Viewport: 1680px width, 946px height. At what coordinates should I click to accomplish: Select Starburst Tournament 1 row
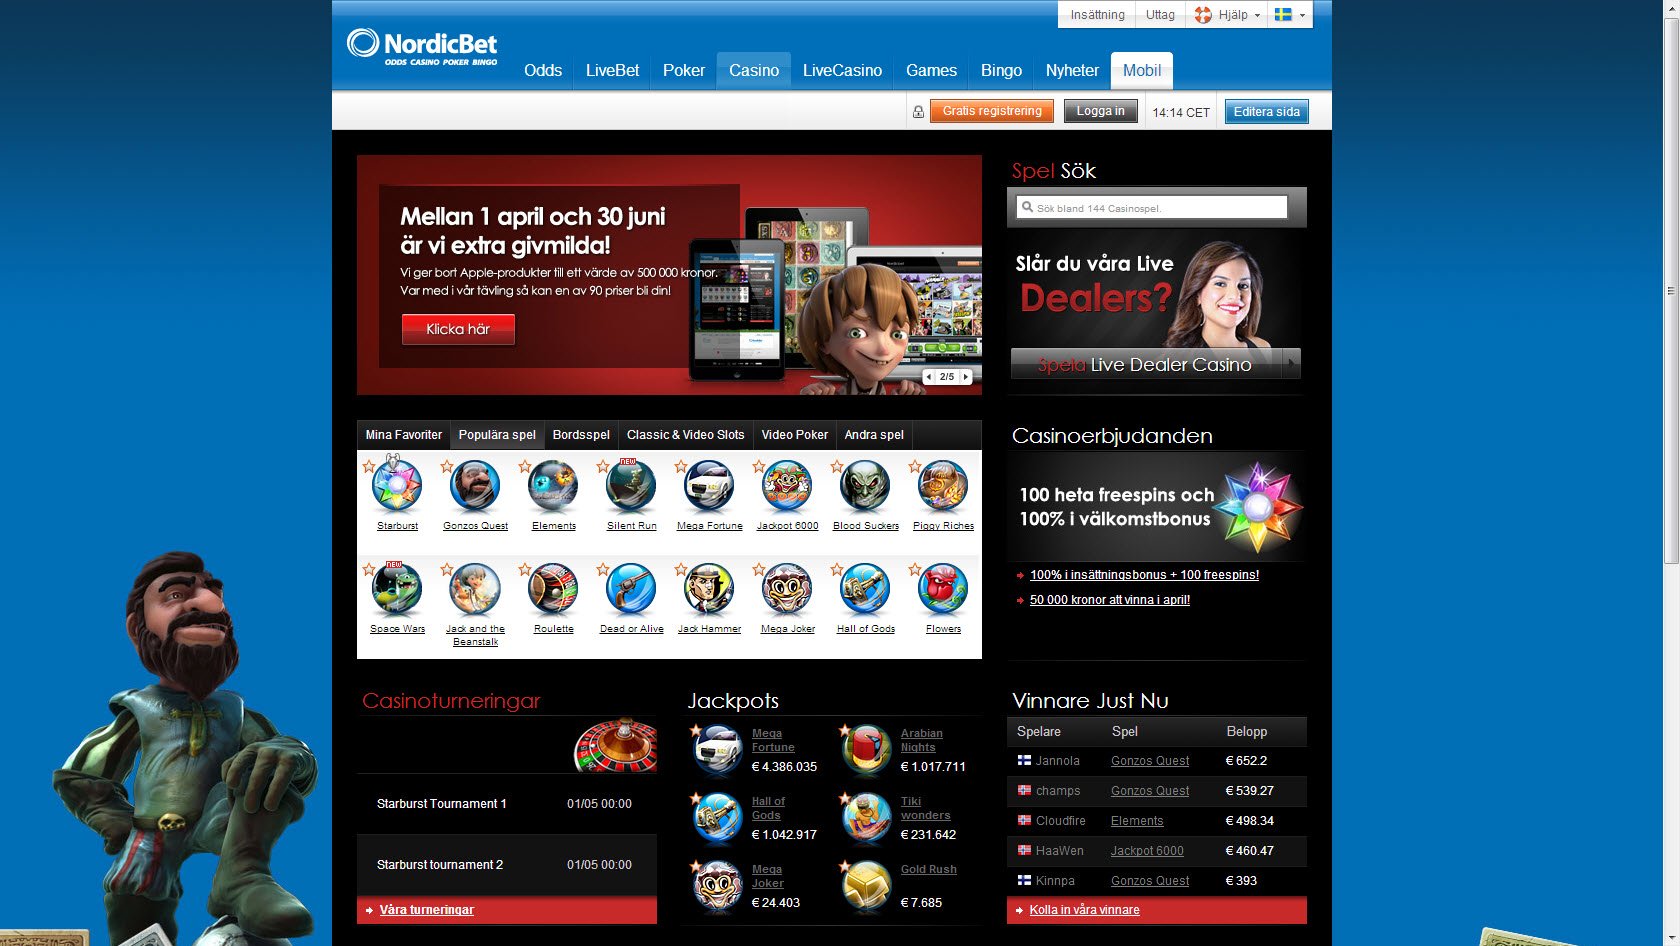coord(507,804)
